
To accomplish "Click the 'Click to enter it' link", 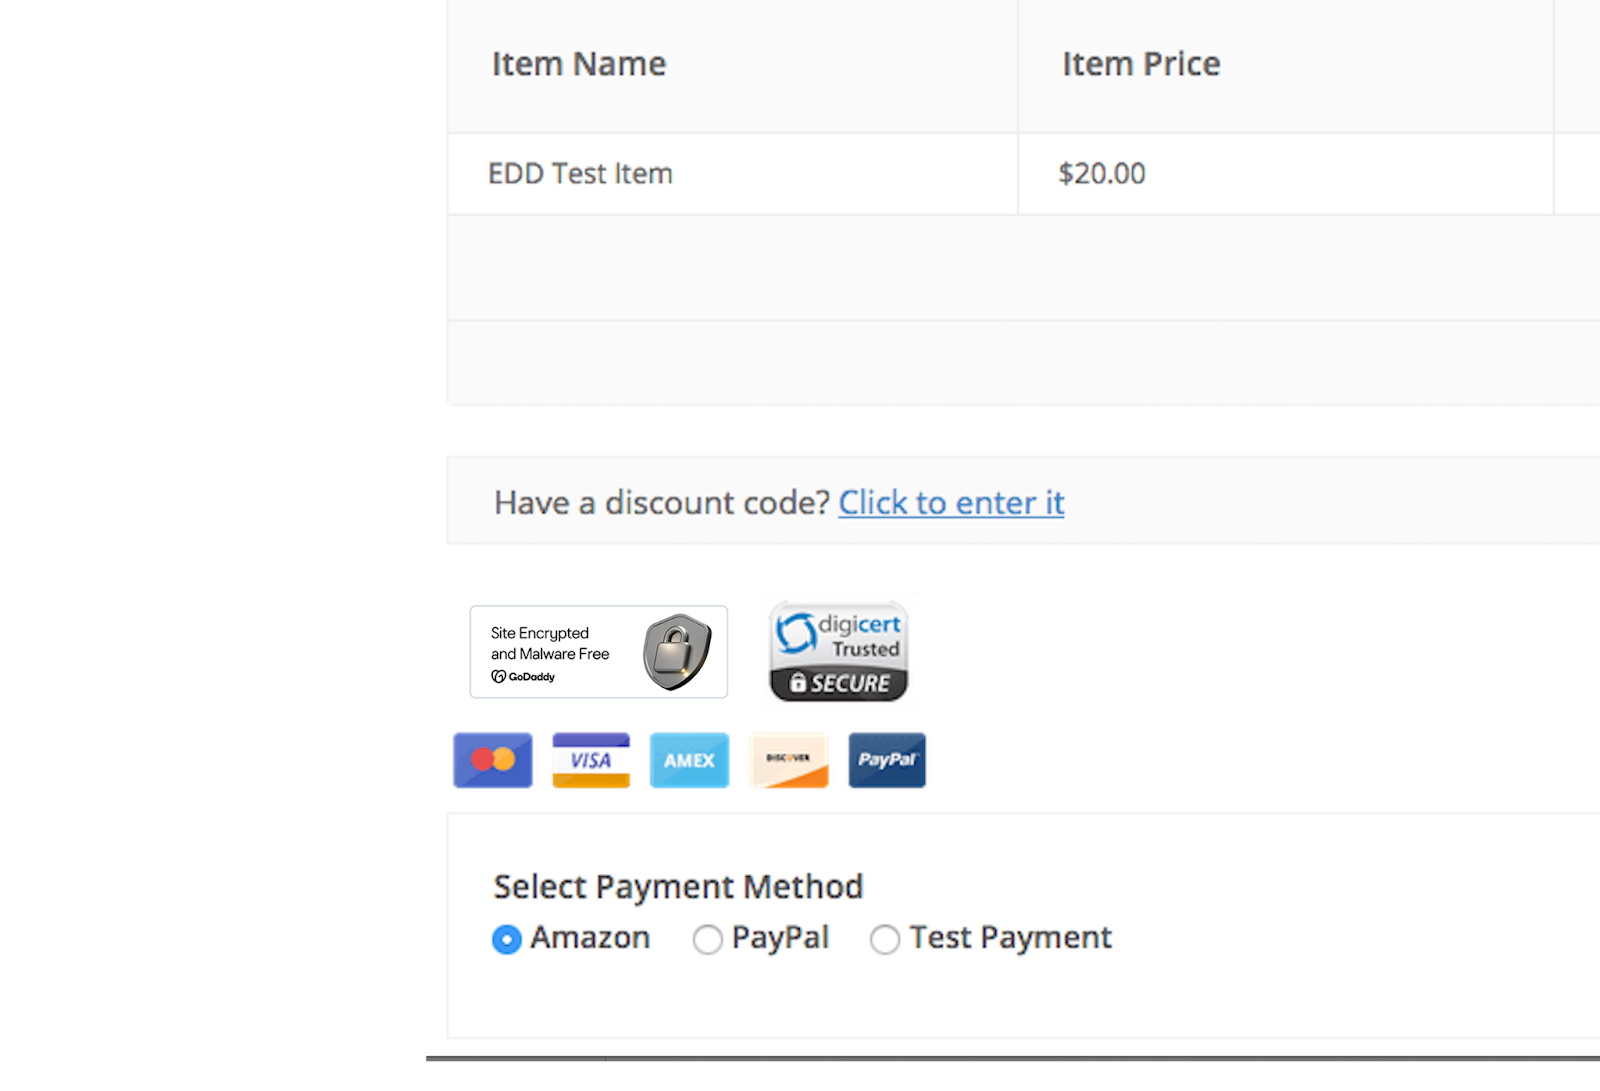I will [x=949, y=503].
